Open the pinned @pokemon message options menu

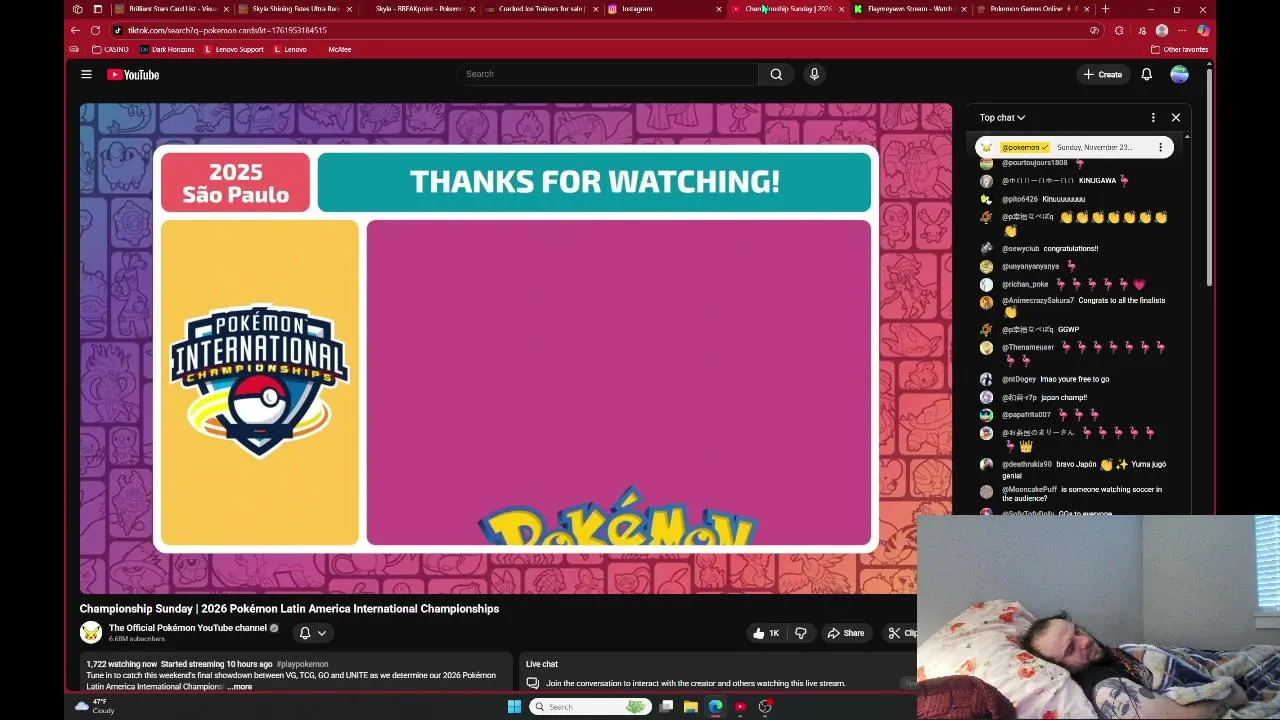click(x=1160, y=147)
